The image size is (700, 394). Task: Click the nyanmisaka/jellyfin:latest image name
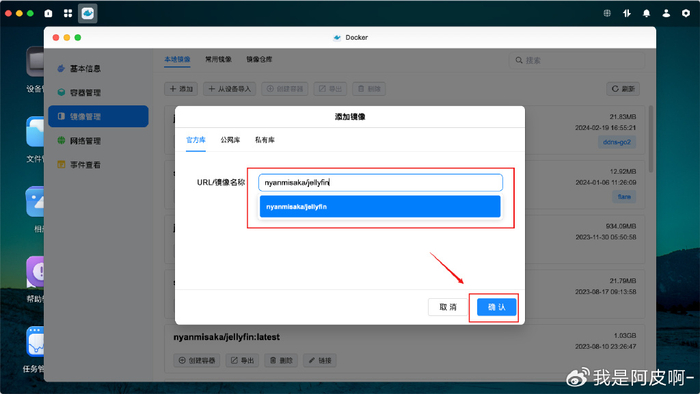coord(226,337)
